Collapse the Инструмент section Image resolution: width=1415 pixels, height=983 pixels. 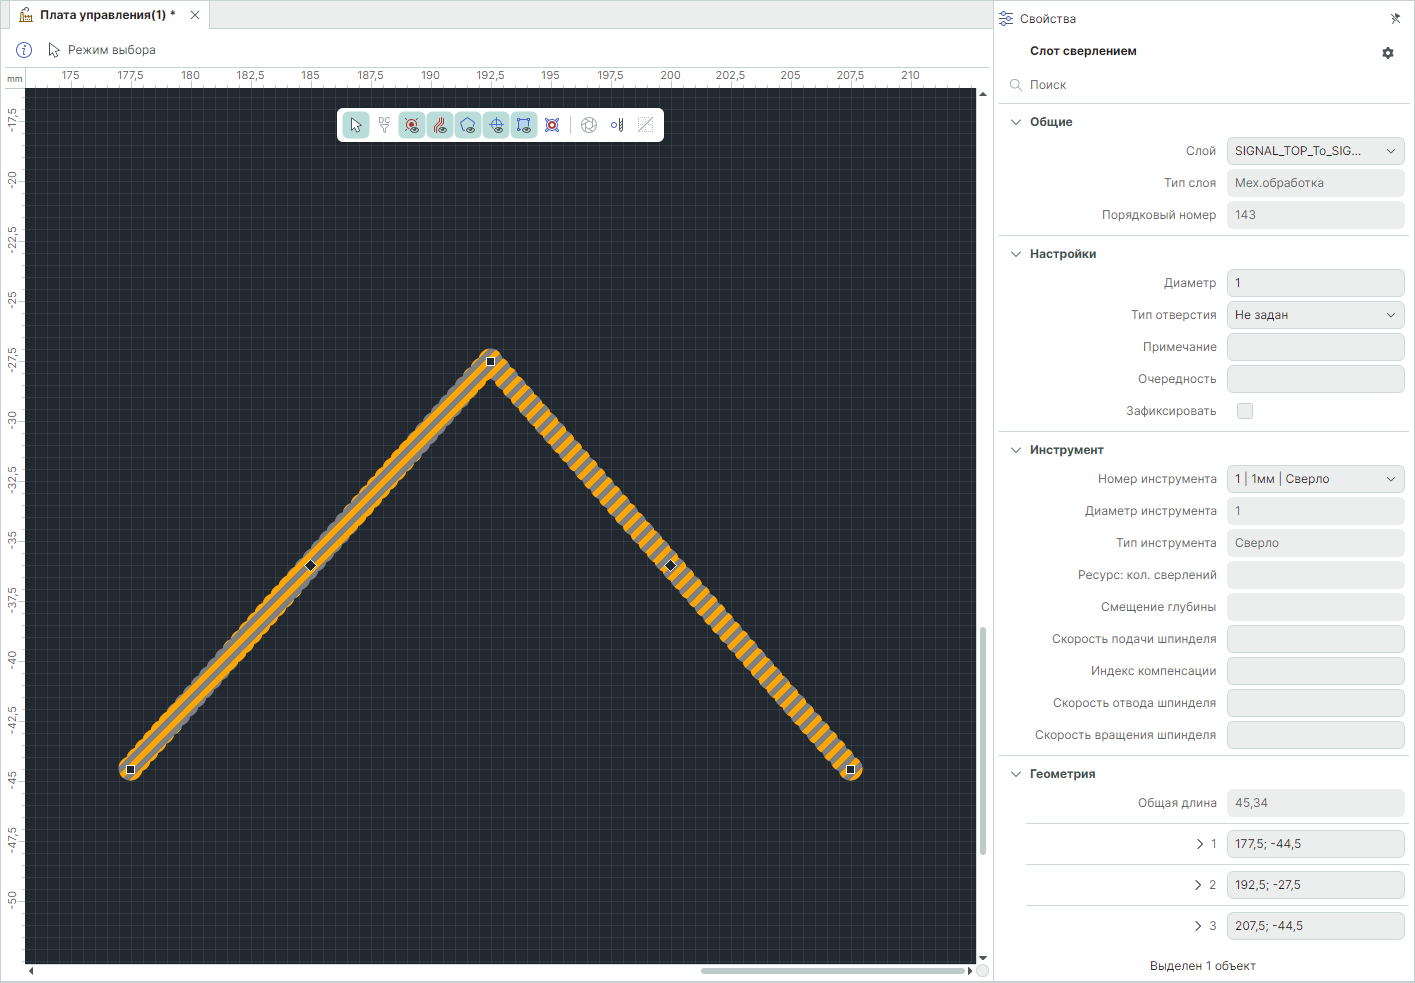click(1016, 450)
